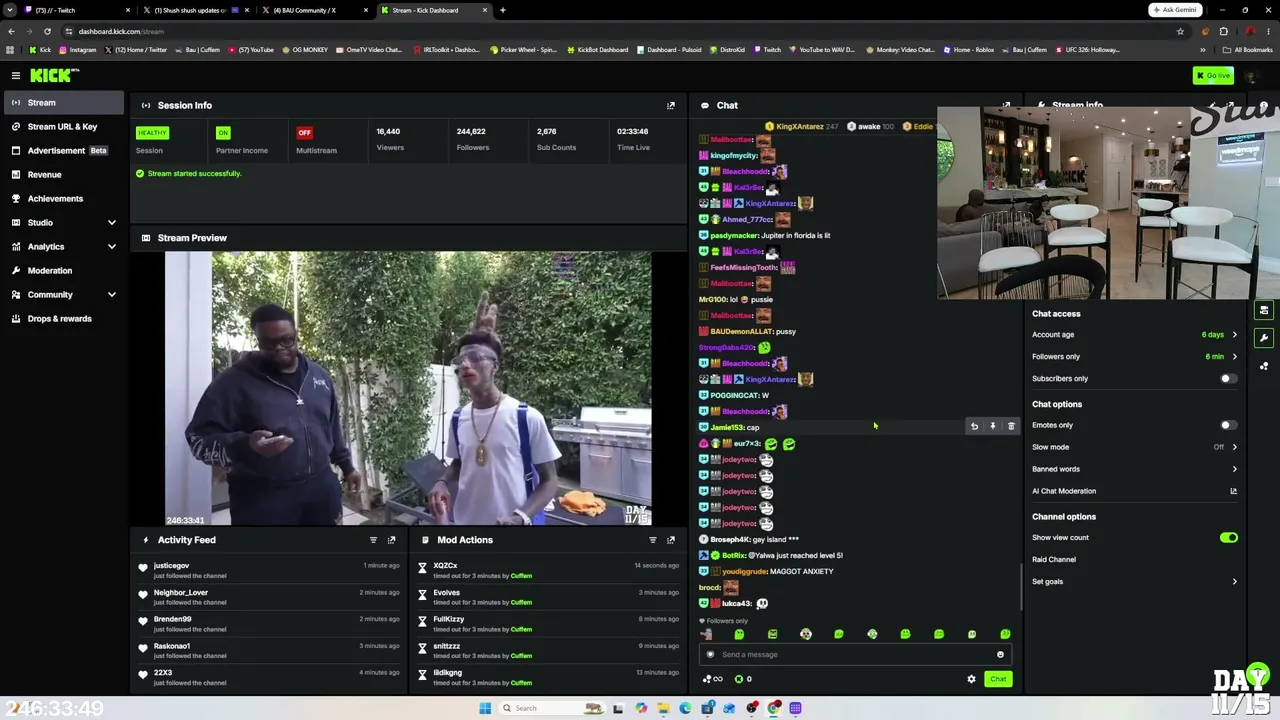Open the Kick hamburger menu
Viewport: 1280px width, 720px height.
[x=16, y=76]
